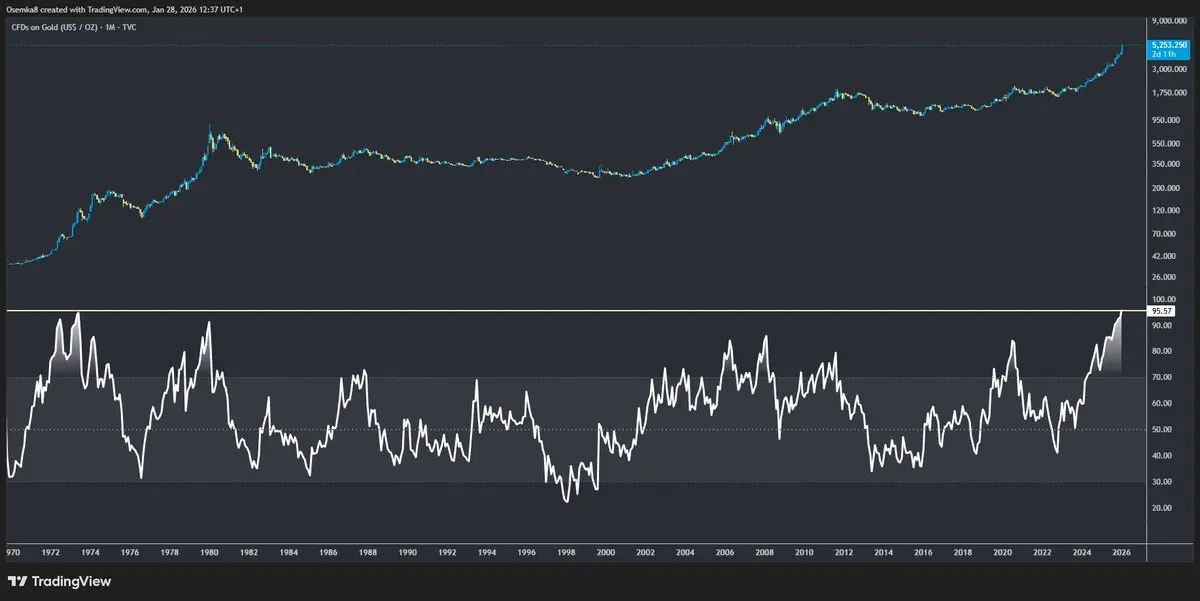Viewport: 1200px width, 601px height.
Task: Click the 80.00 RSI scale label
Action: pyautogui.click(x=1161, y=351)
